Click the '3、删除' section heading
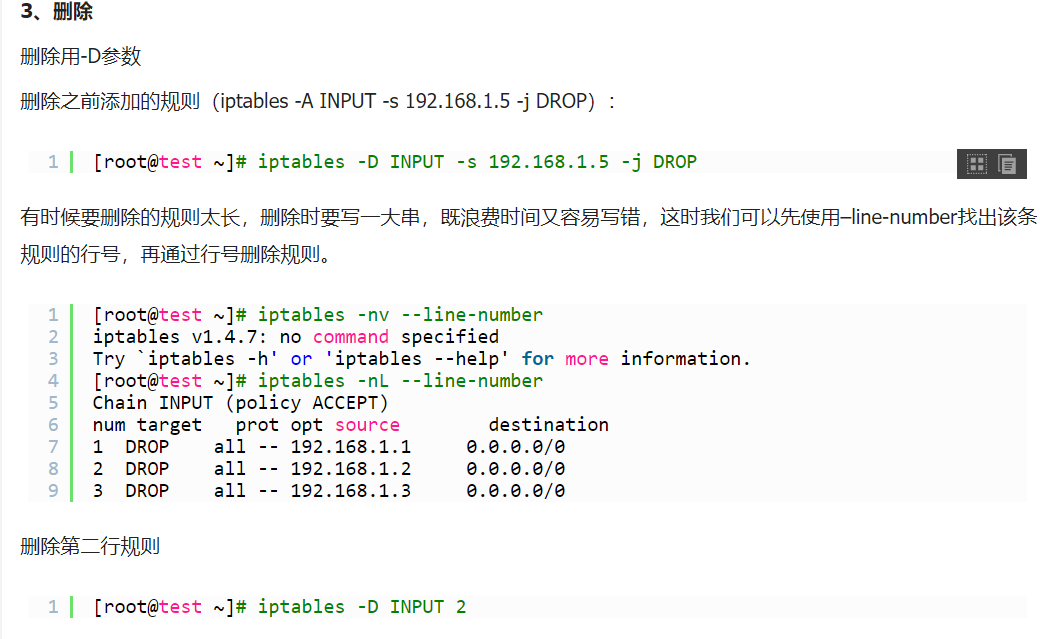This screenshot has width=1040, height=639. coord(57,13)
